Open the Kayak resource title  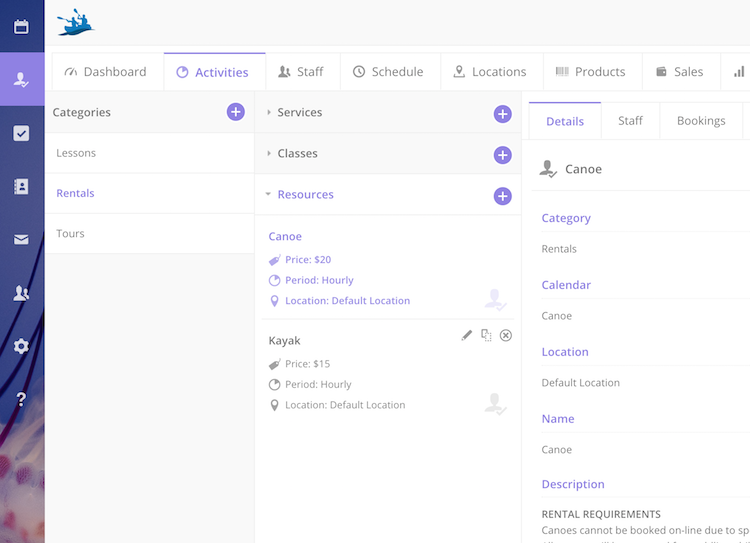tap(285, 341)
